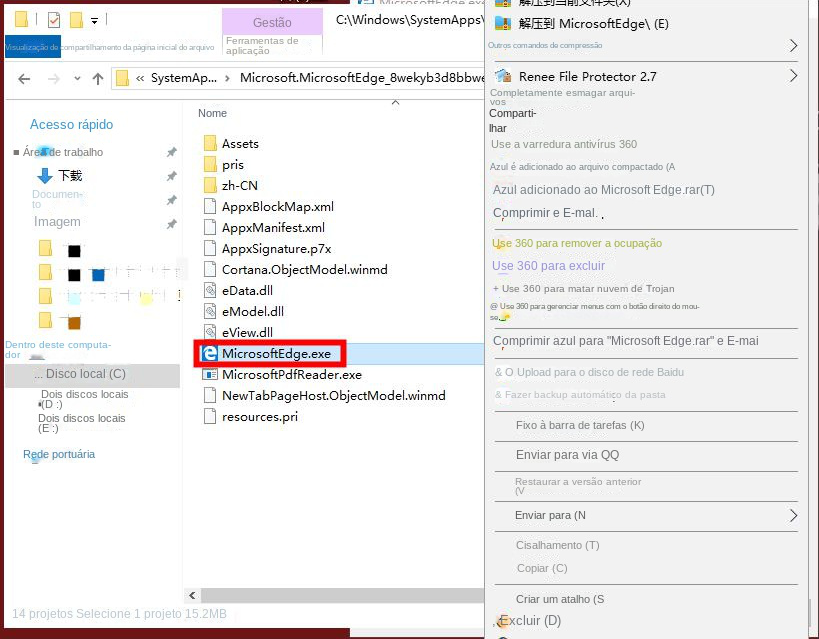Open Documento in quick access sidebar
Image resolution: width=819 pixels, height=639 pixels.
[x=57, y=199]
